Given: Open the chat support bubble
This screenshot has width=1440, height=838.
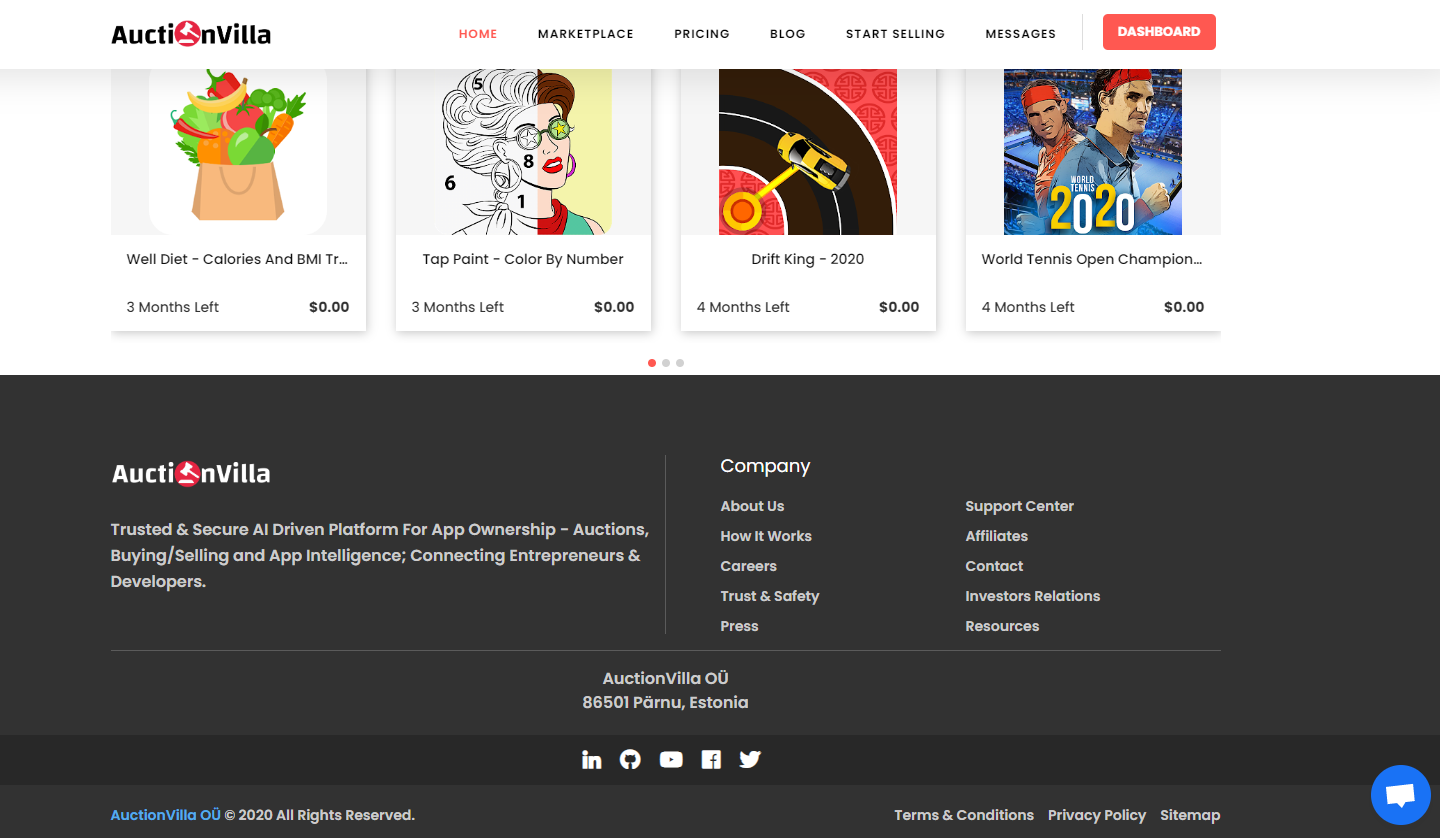Looking at the screenshot, I should point(1400,795).
